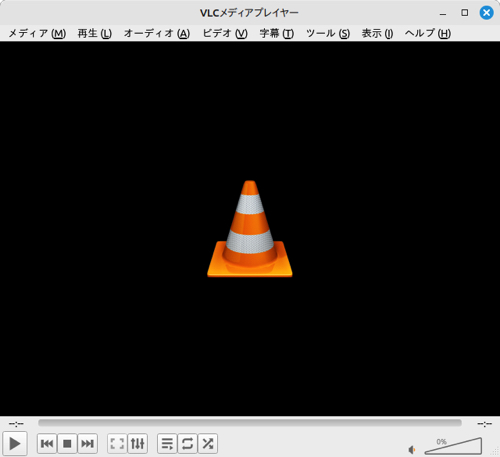Click the remaining time label at right
This screenshot has width=500, height=457.
pyautogui.click(x=484, y=424)
